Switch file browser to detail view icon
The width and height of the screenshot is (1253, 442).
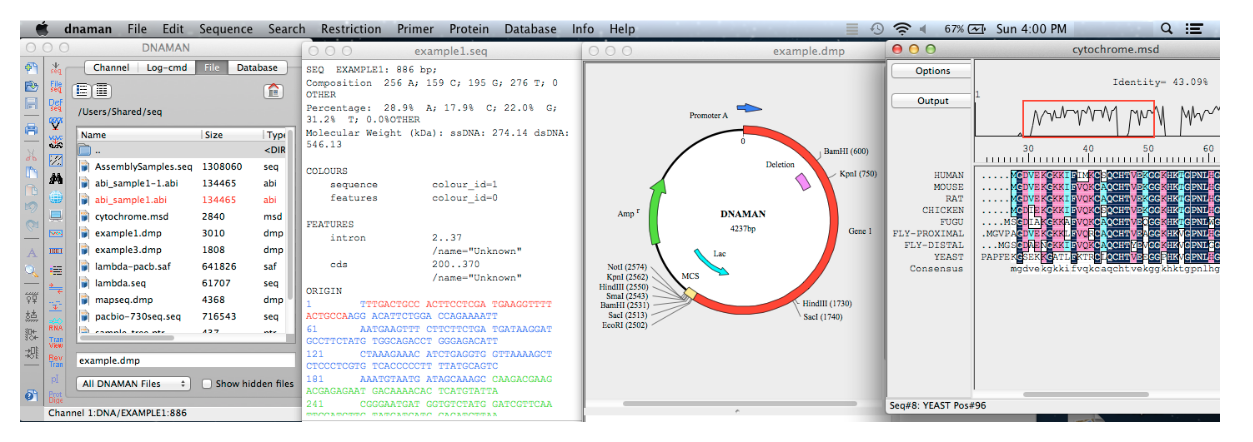pos(102,90)
